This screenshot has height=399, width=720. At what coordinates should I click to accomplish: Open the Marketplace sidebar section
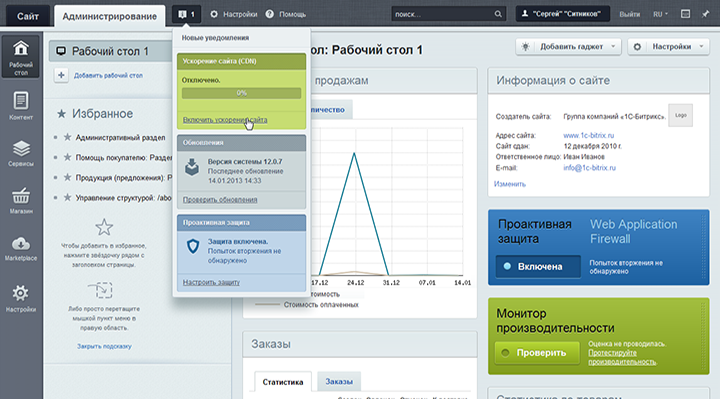pos(21,248)
